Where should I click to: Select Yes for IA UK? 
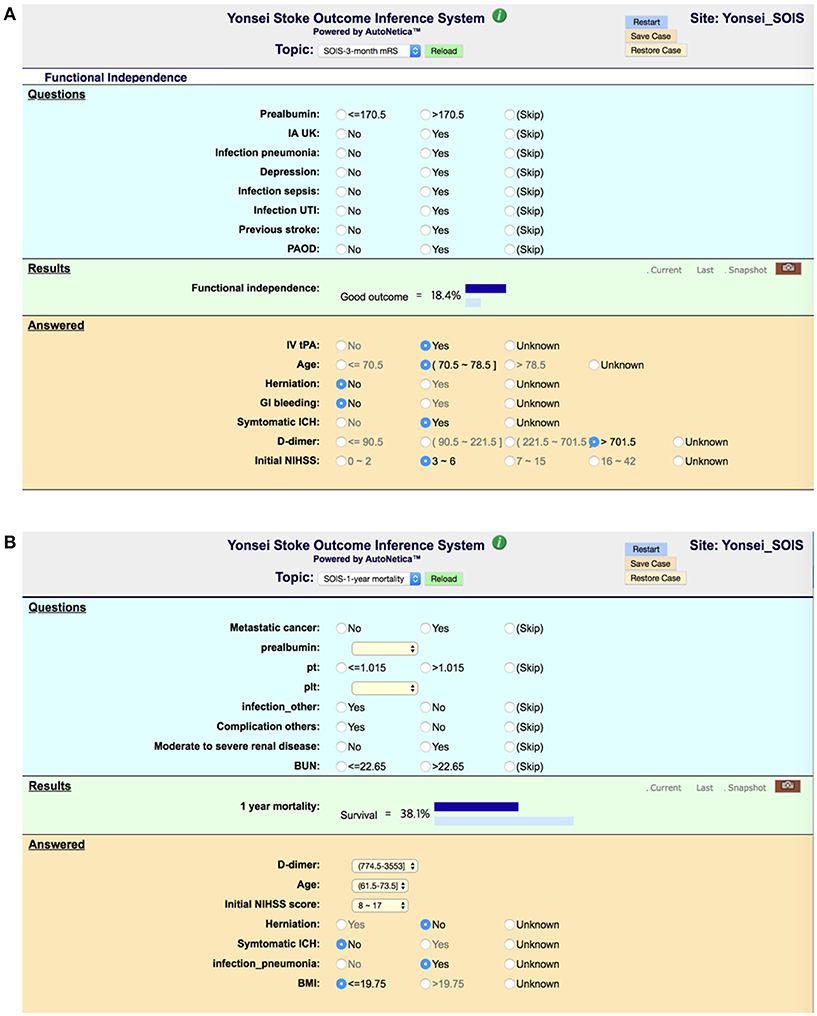coord(425,134)
